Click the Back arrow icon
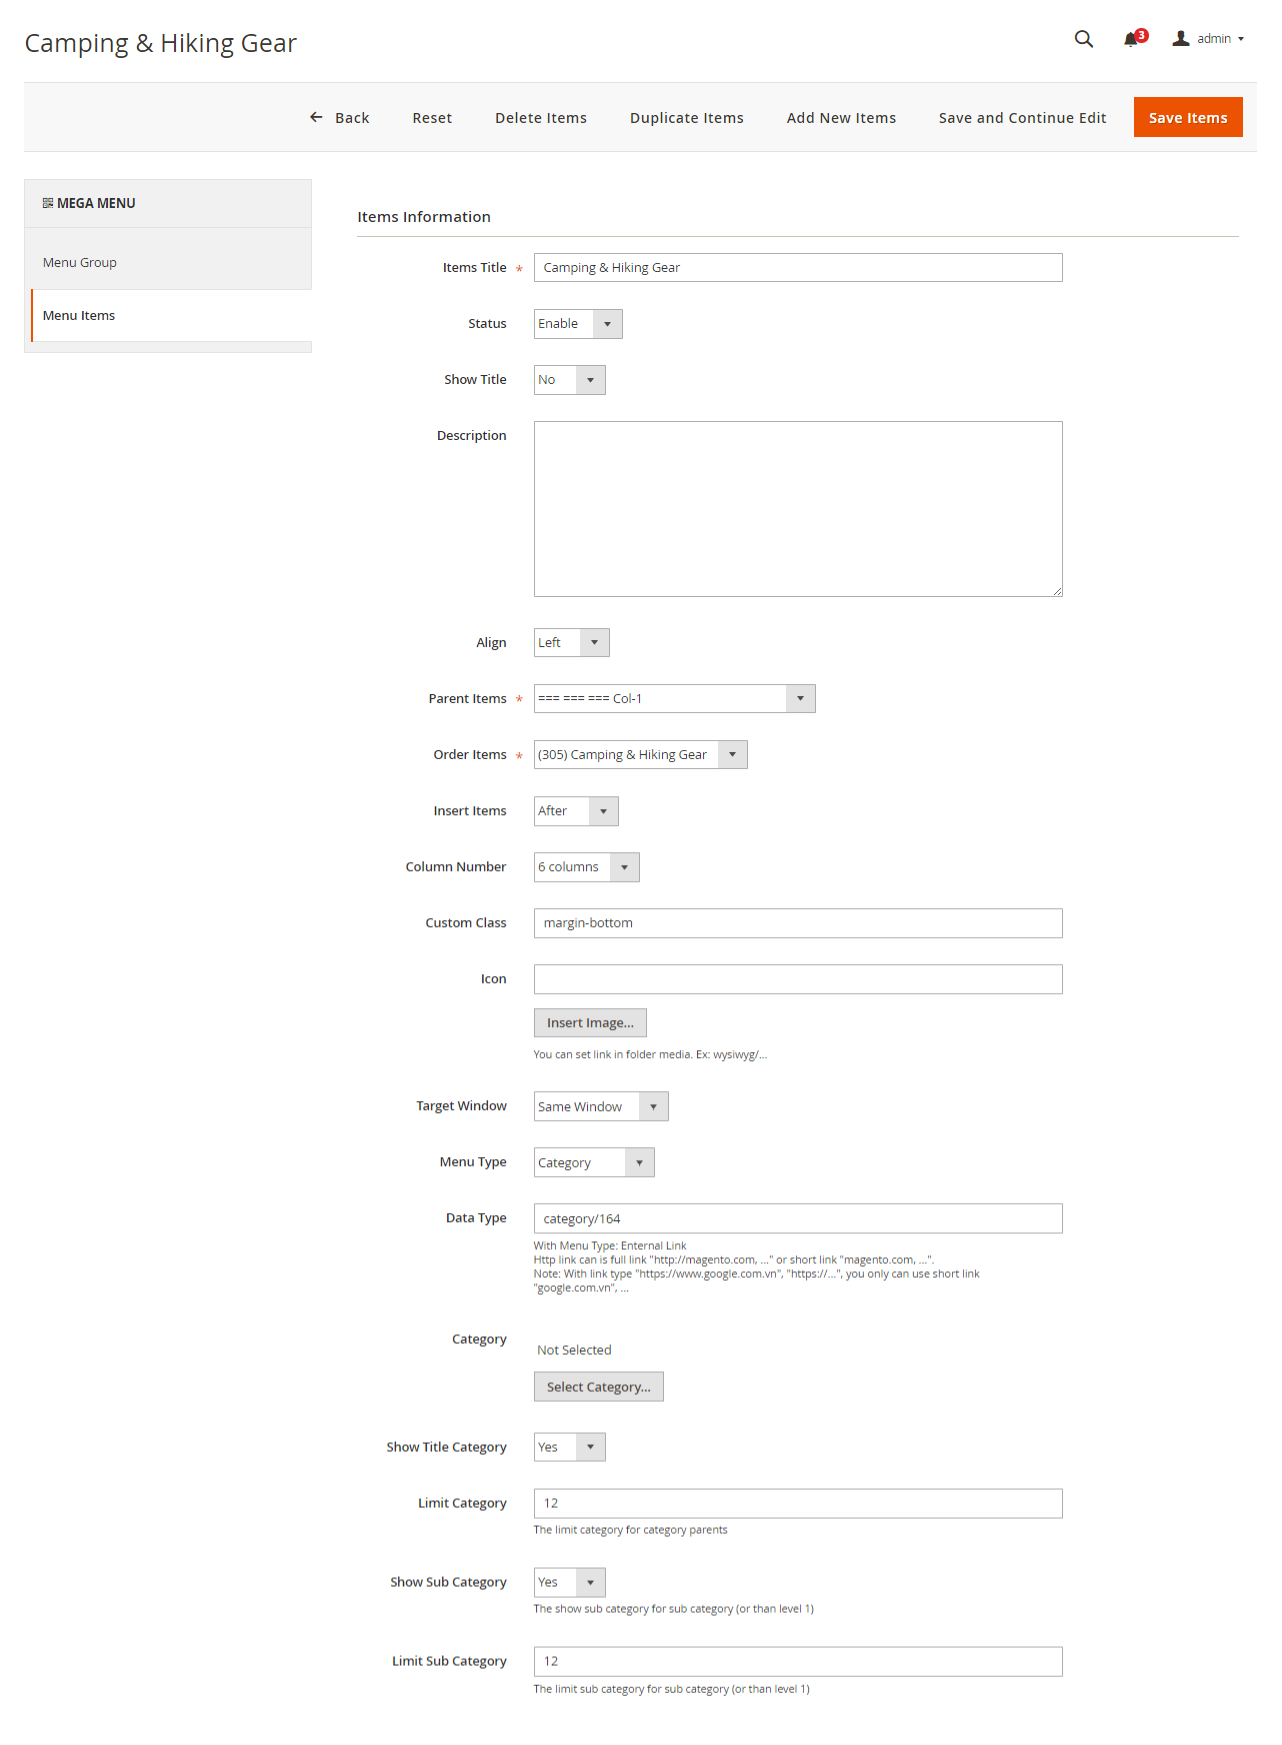Screen dimensions: 1282x1745 pyautogui.click(x=316, y=117)
